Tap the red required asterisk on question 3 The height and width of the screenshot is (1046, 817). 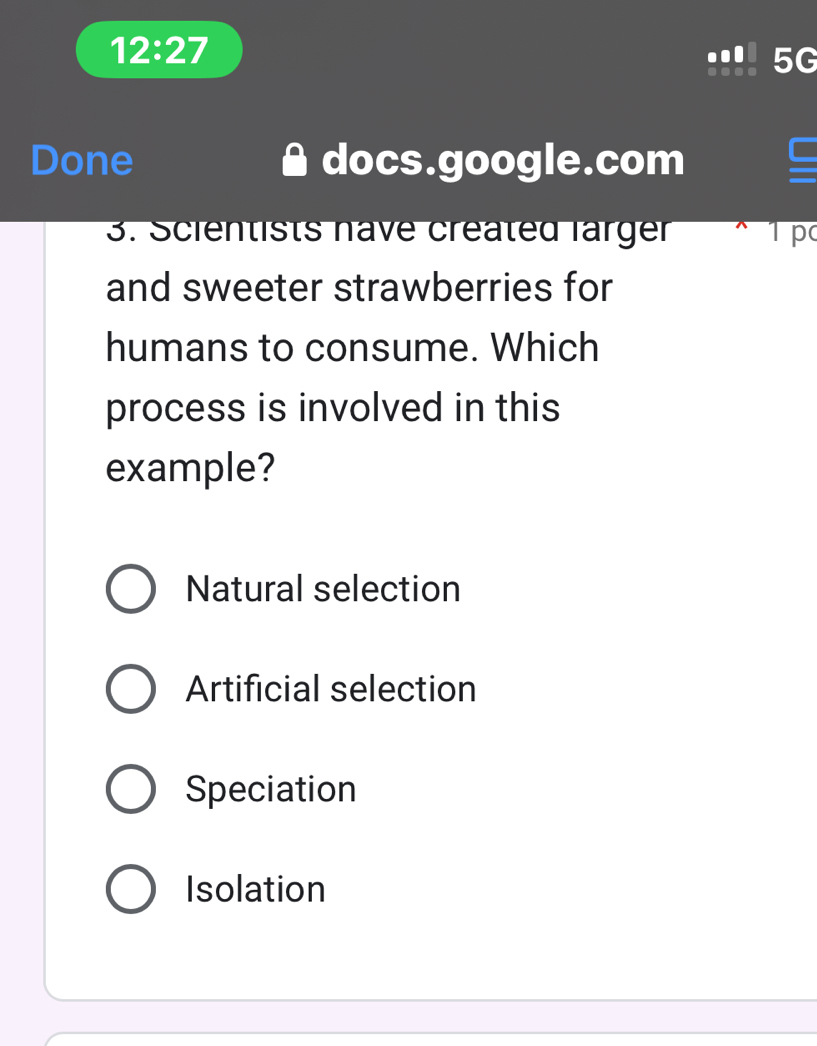pyautogui.click(x=740, y=228)
